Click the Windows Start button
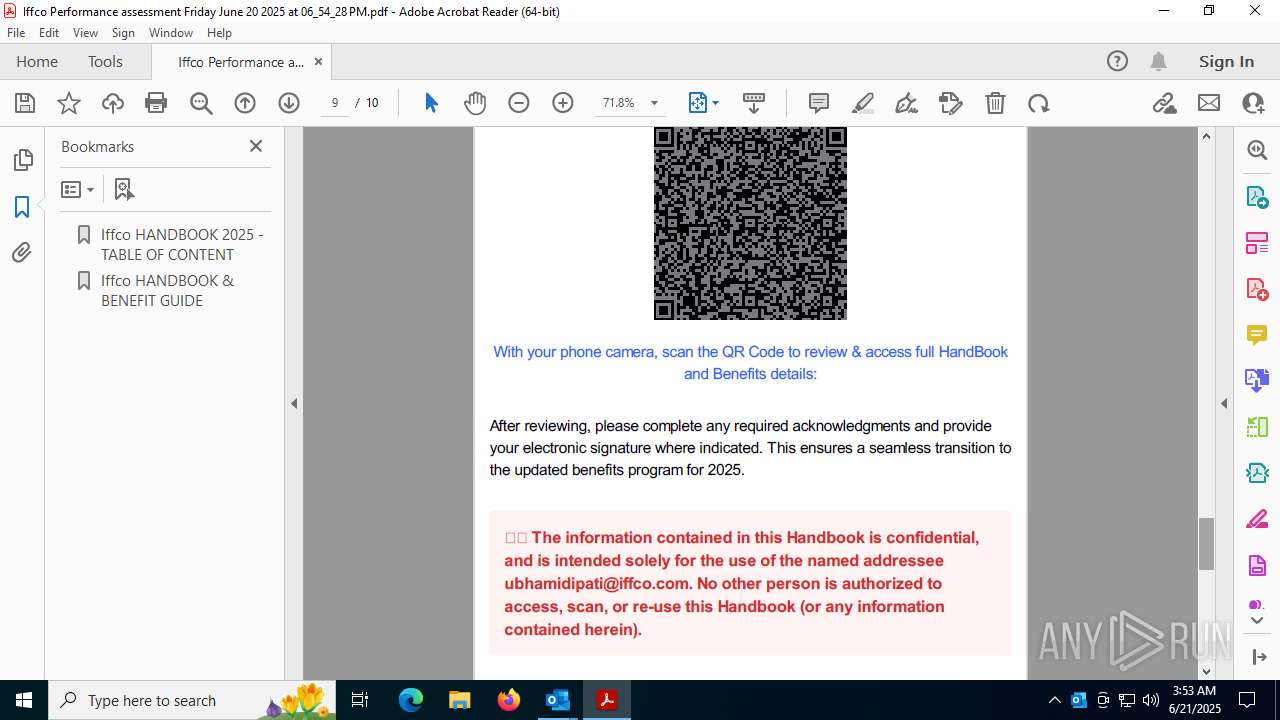This screenshot has height=720, width=1280. click(24, 700)
